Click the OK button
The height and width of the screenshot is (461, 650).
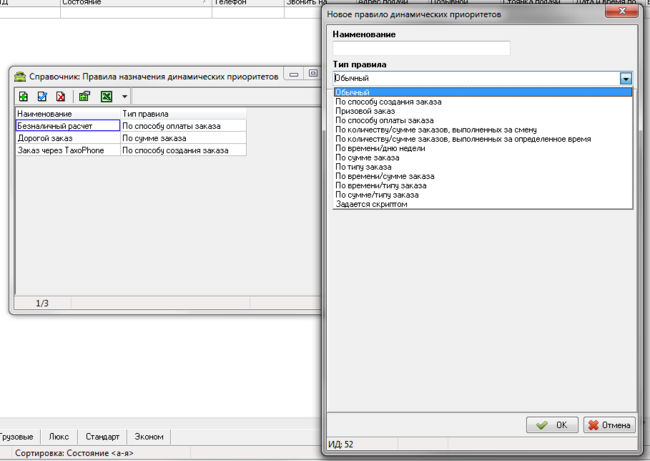pyautogui.click(x=552, y=425)
